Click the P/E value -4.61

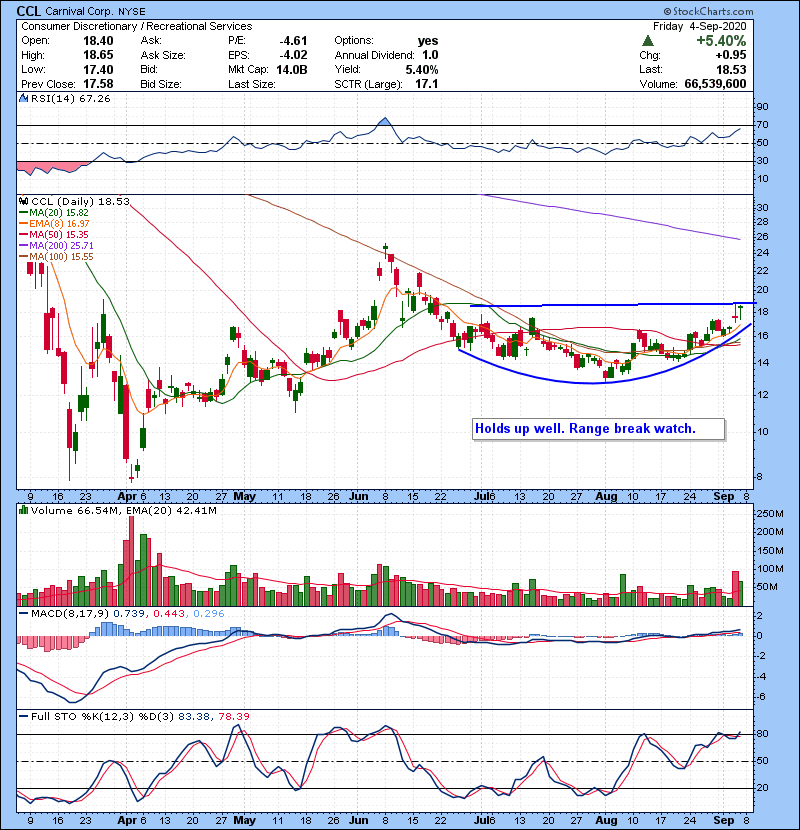[293, 41]
